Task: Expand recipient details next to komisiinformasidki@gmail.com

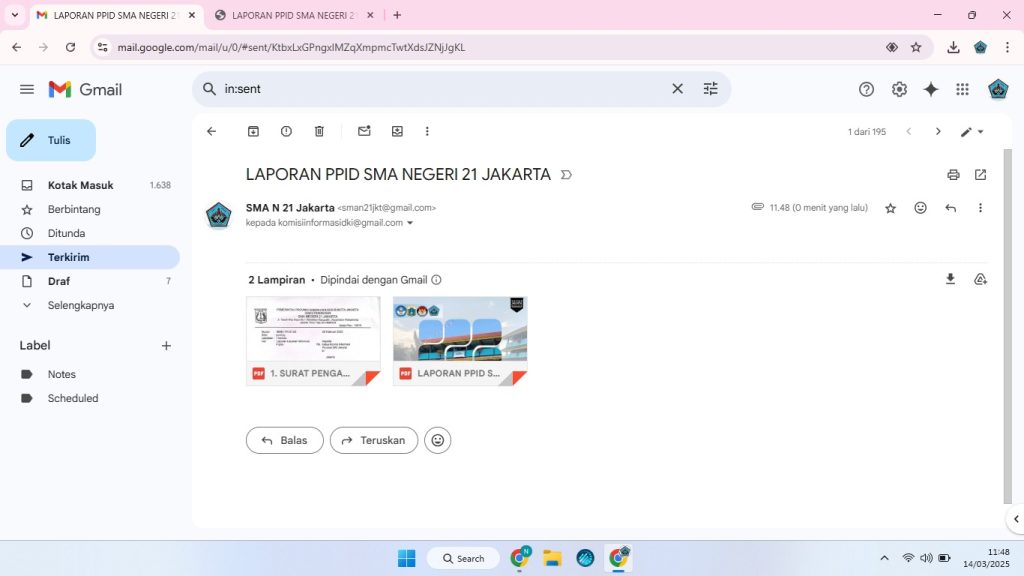Action: pyautogui.click(x=410, y=223)
